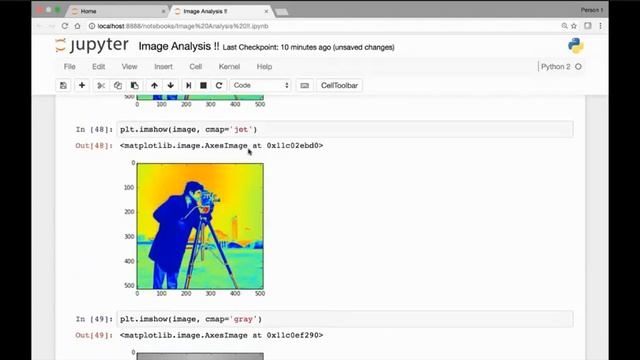This screenshot has width=640, height=360.
Task: Open the Help menu
Action: (x=264, y=67)
